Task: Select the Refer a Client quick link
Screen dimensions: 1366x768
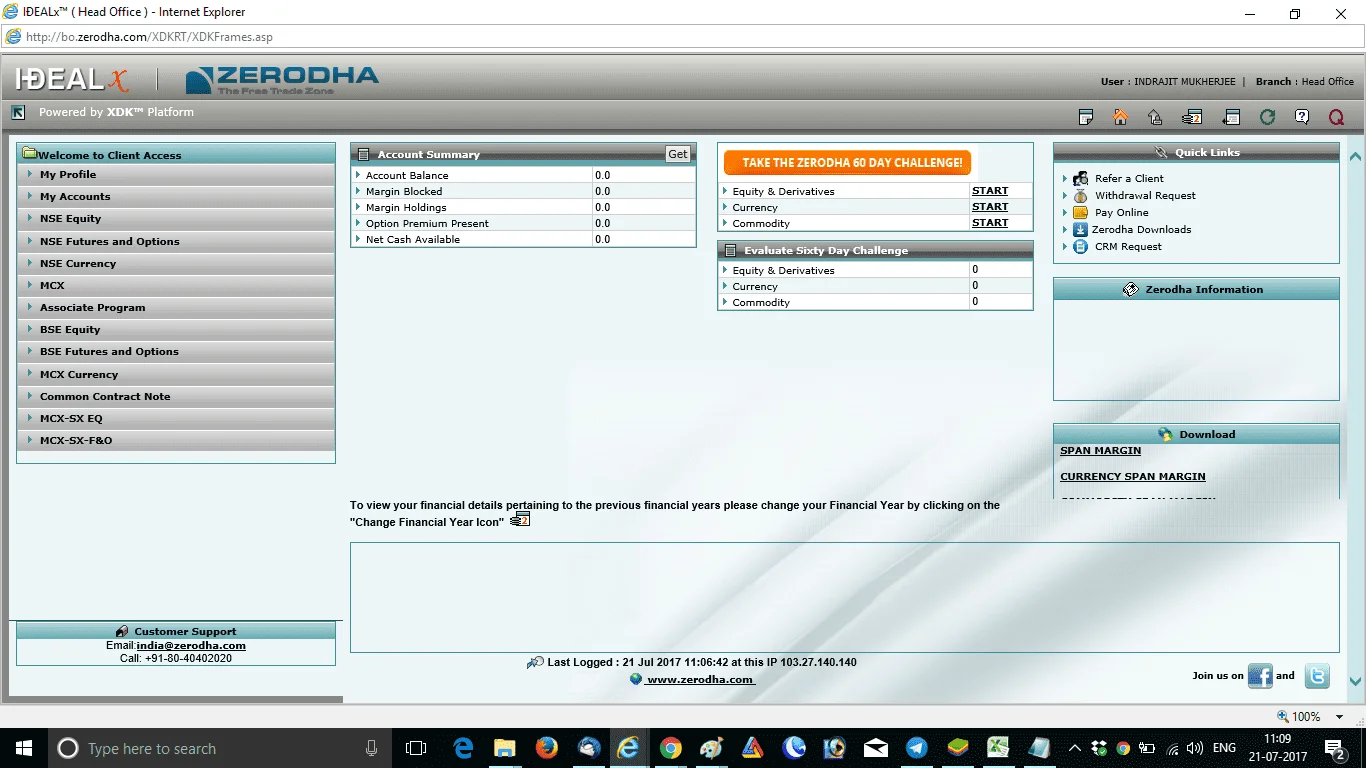Action: click(x=1129, y=178)
